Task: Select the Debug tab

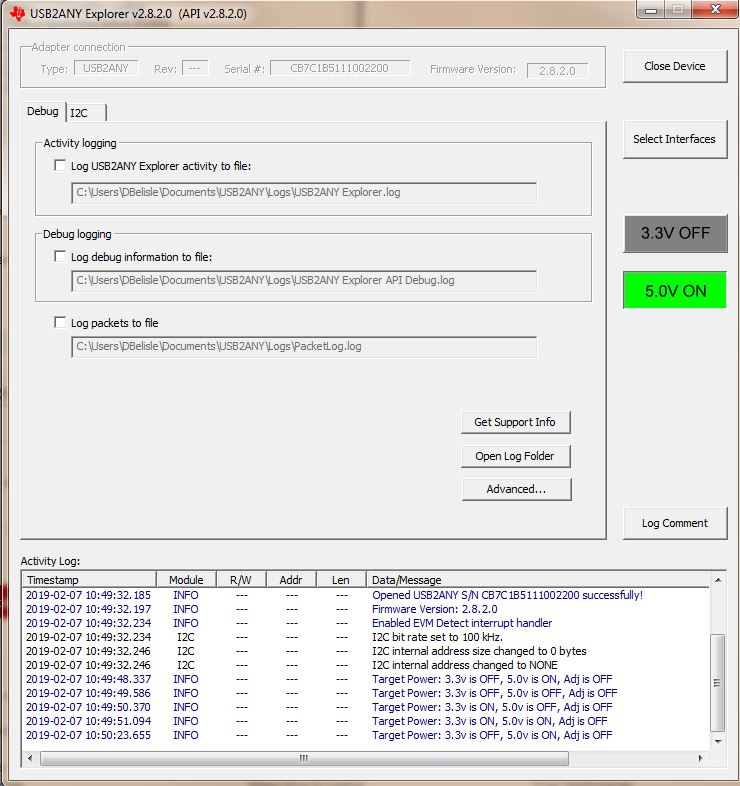Action: [x=43, y=111]
